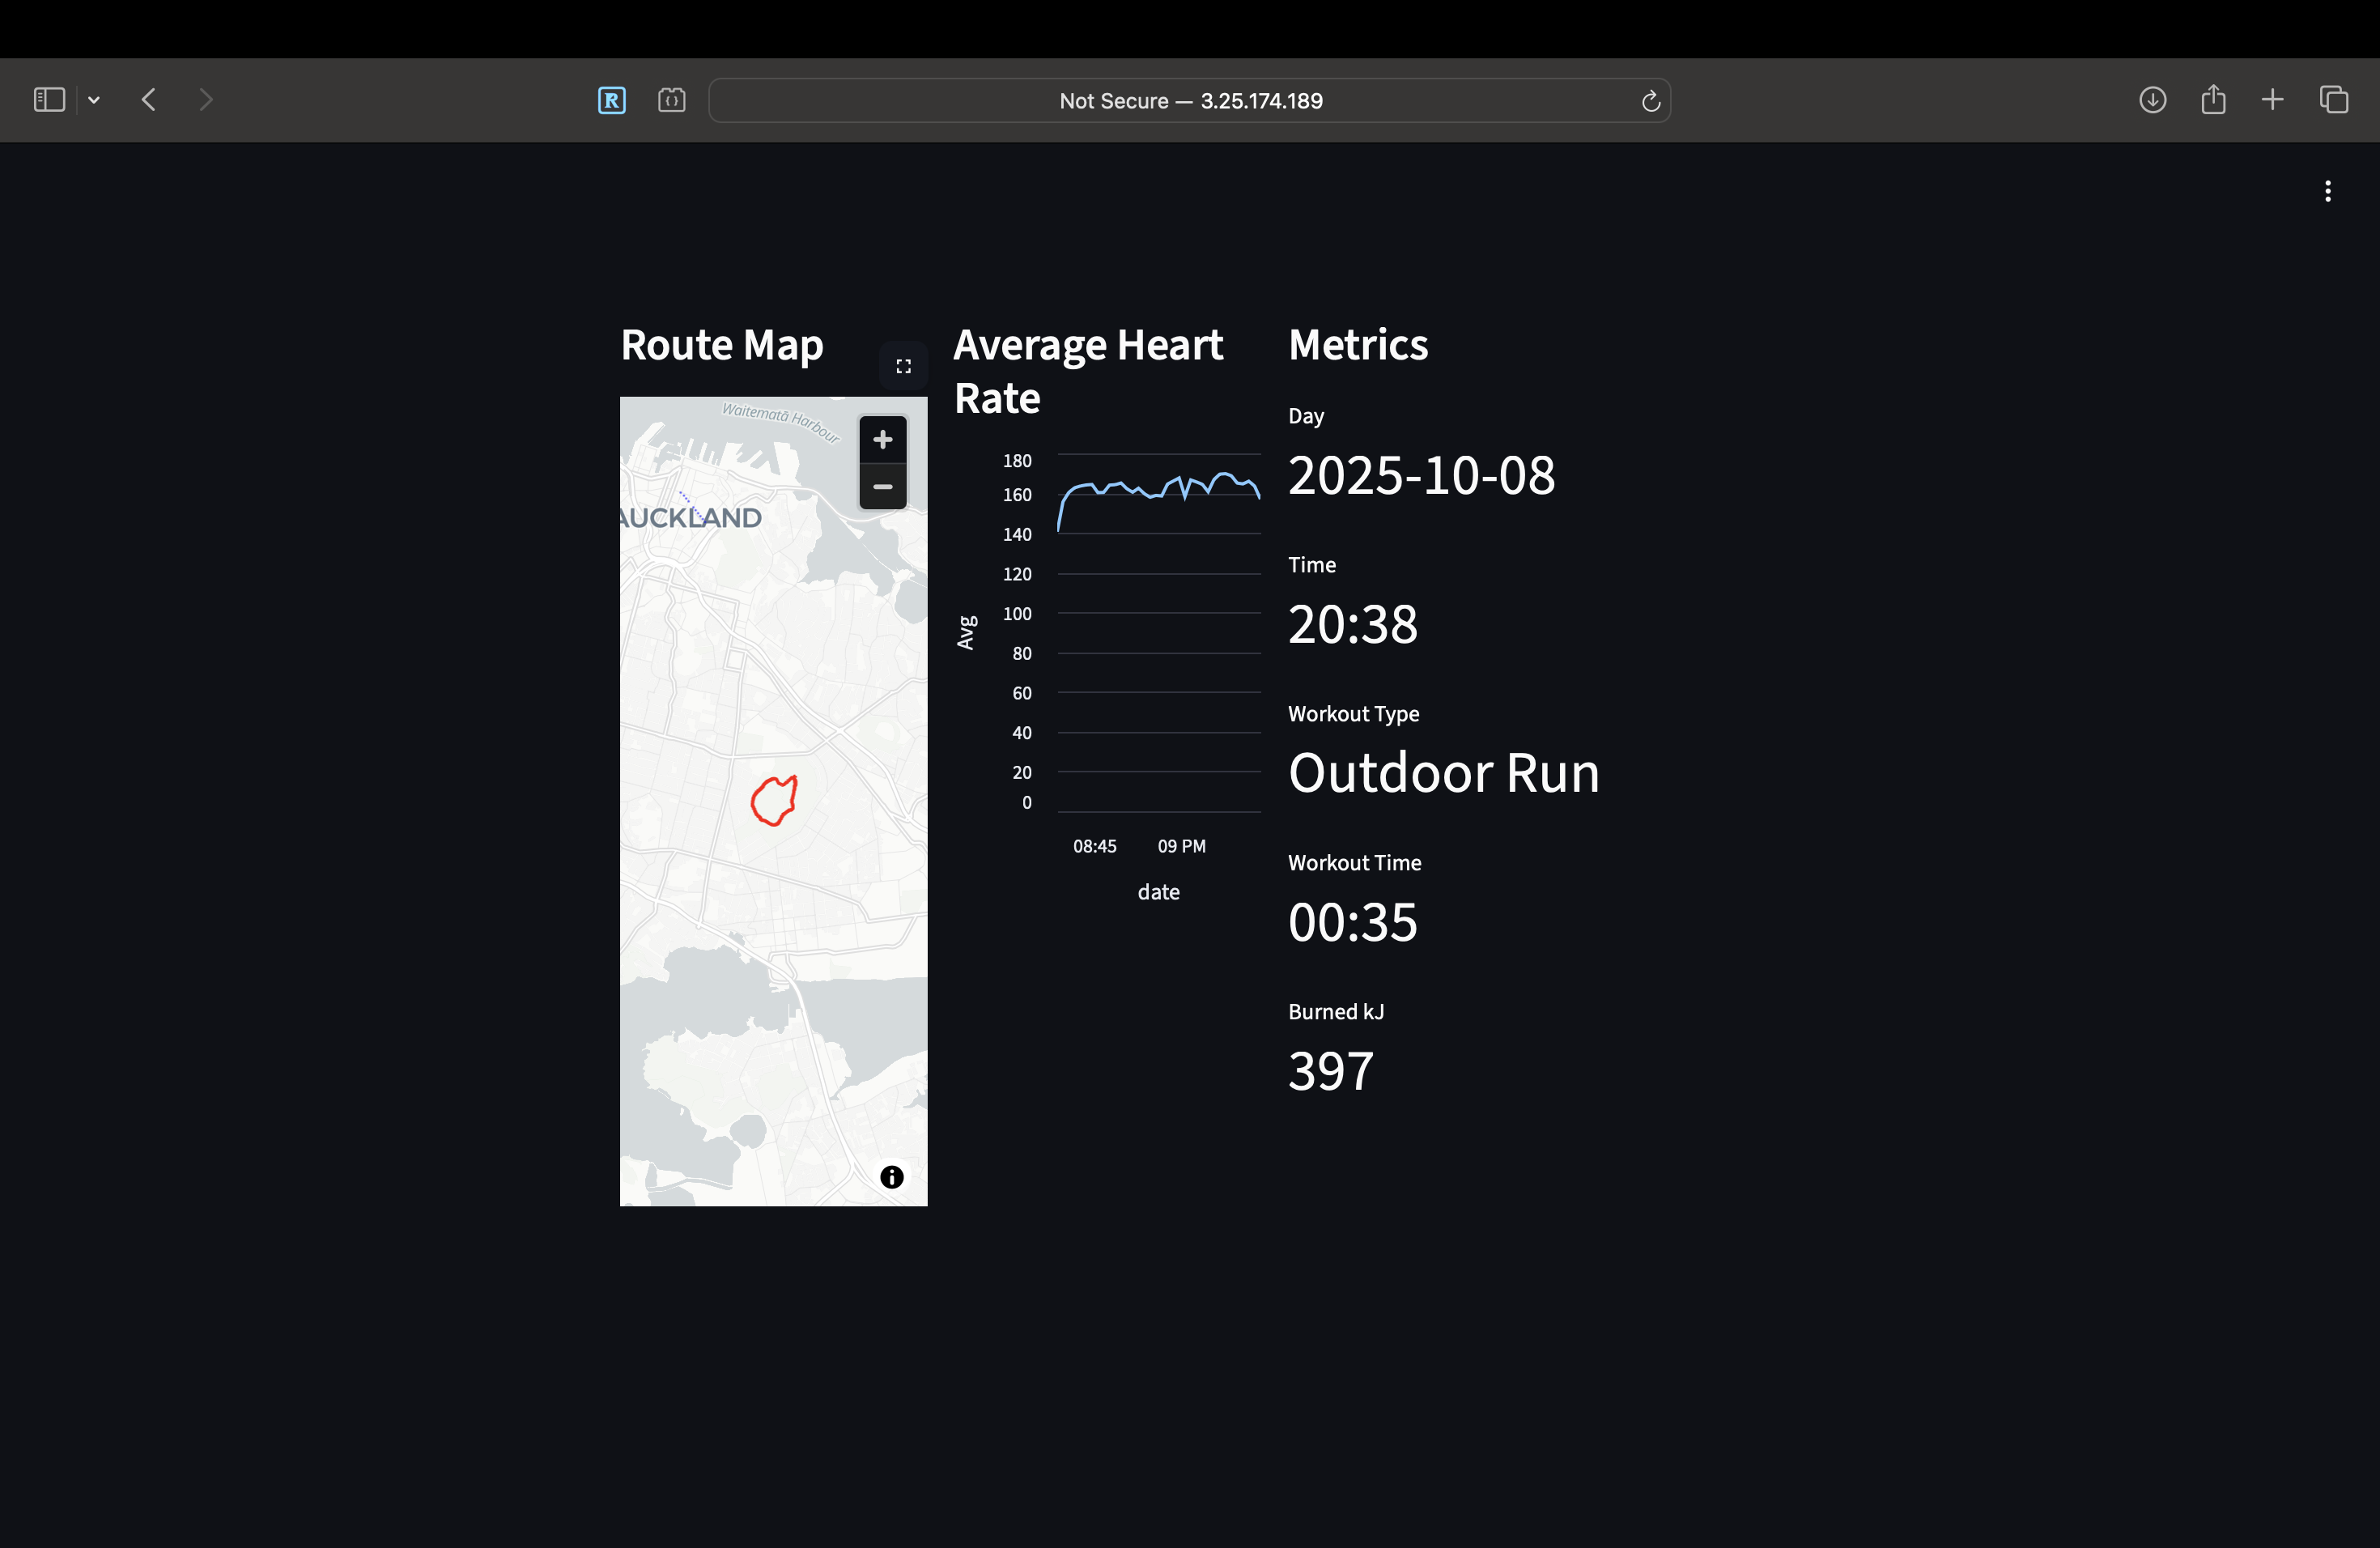Show the tab overview

pos(2333,100)
